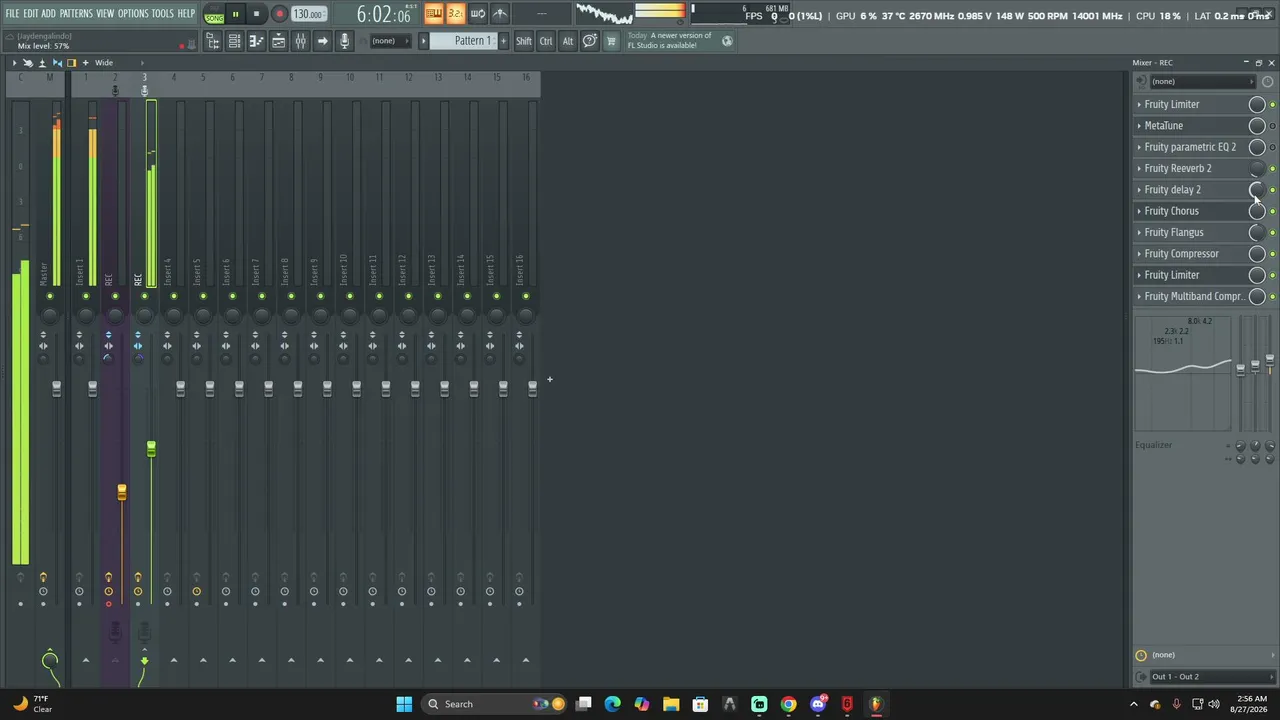The width and height of the screenshot is (1280, 720).
Task: Toggle the Mixer view icon
Action: click(300, 41)
